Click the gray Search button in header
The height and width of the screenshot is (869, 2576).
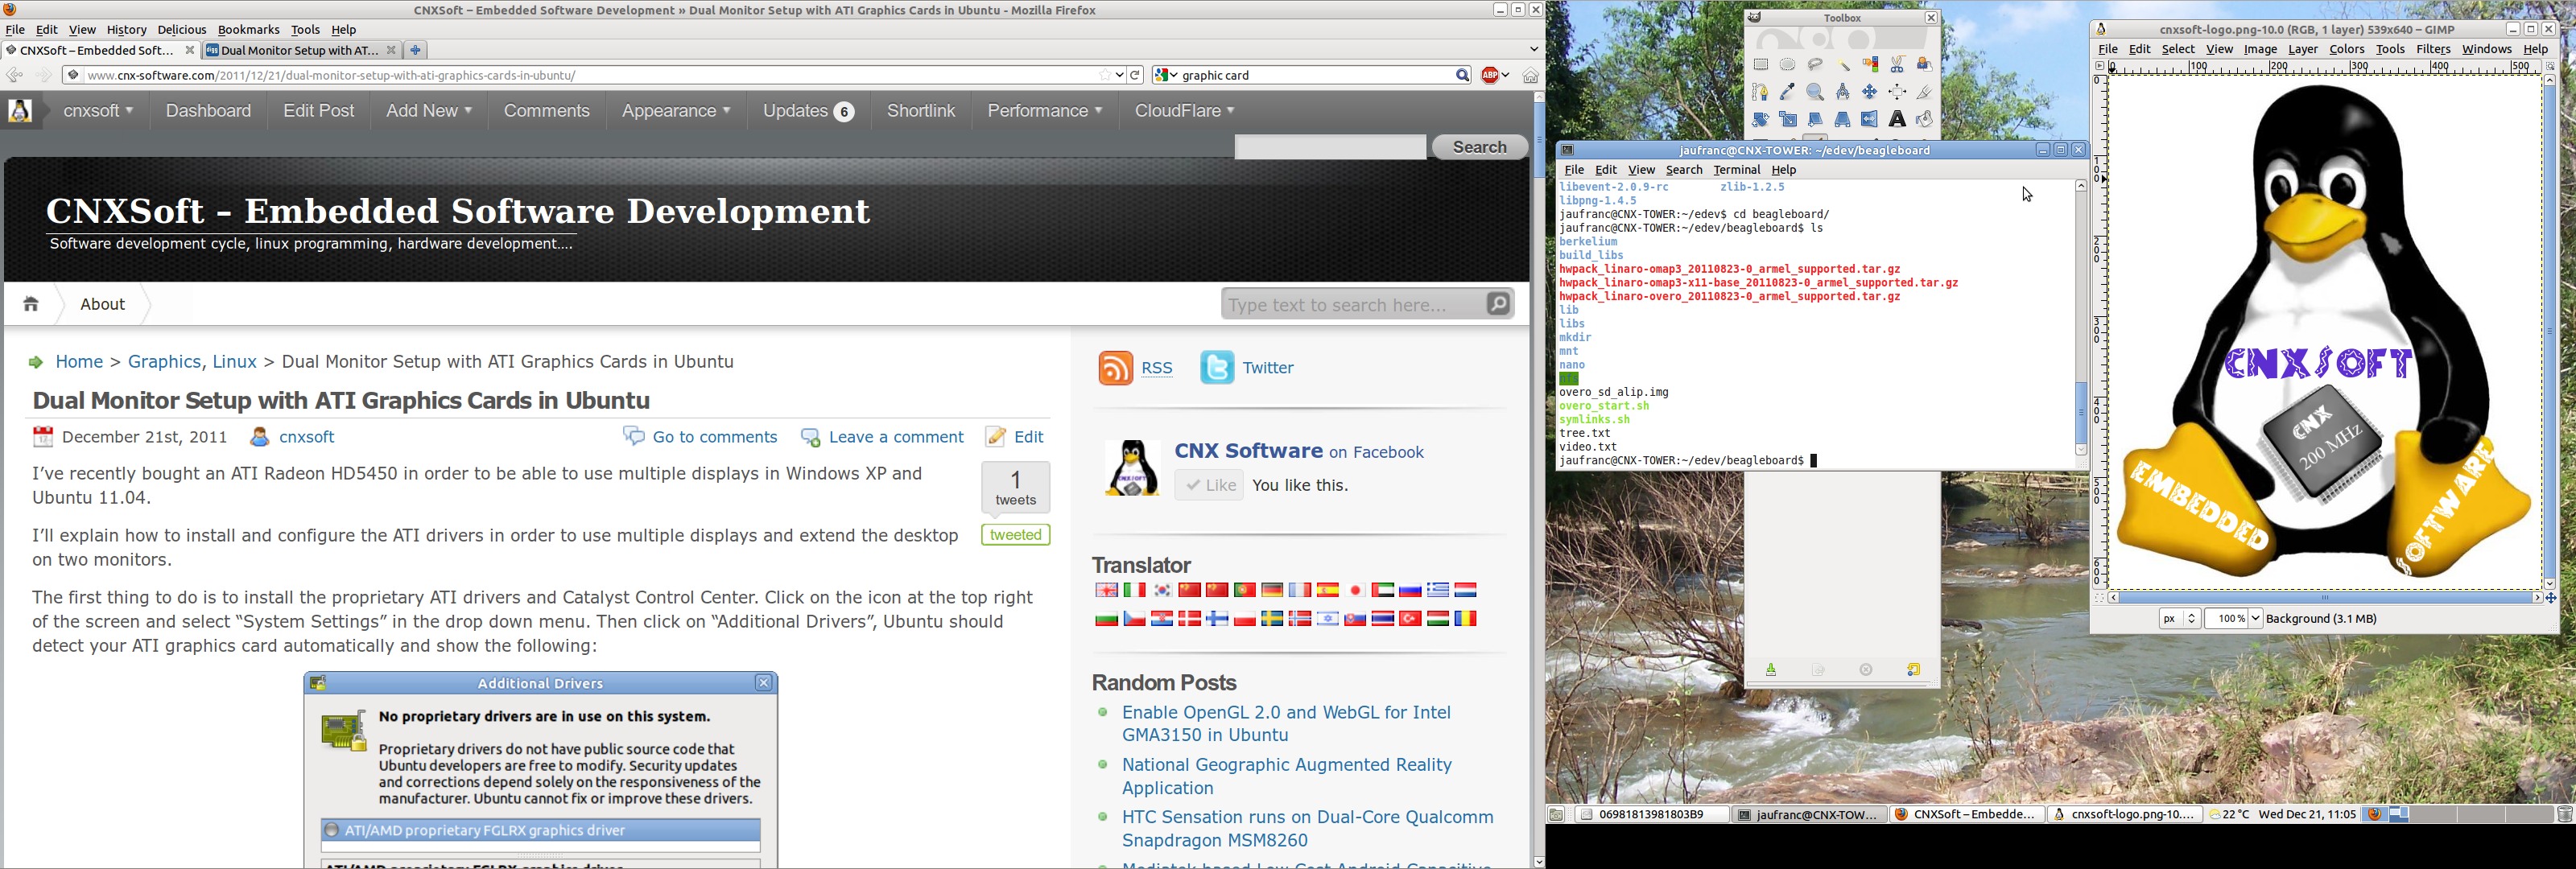click(x=1479, y=147)
